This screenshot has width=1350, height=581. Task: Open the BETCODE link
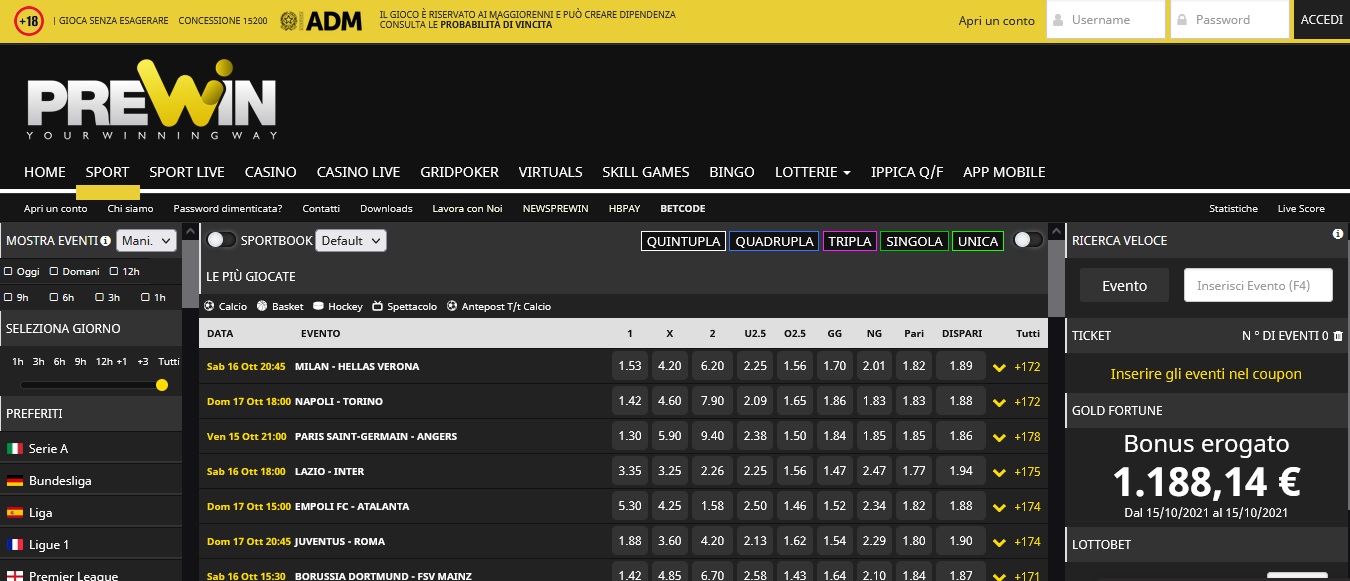[x=683, y=209]
